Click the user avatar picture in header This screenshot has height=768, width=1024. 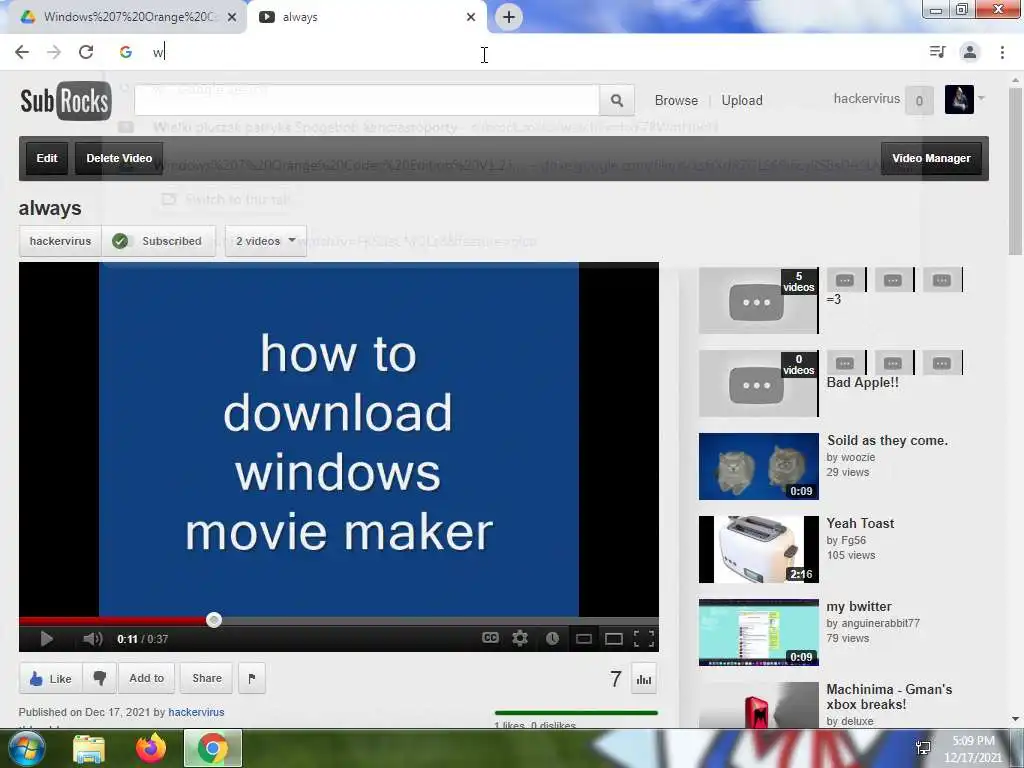959,99
